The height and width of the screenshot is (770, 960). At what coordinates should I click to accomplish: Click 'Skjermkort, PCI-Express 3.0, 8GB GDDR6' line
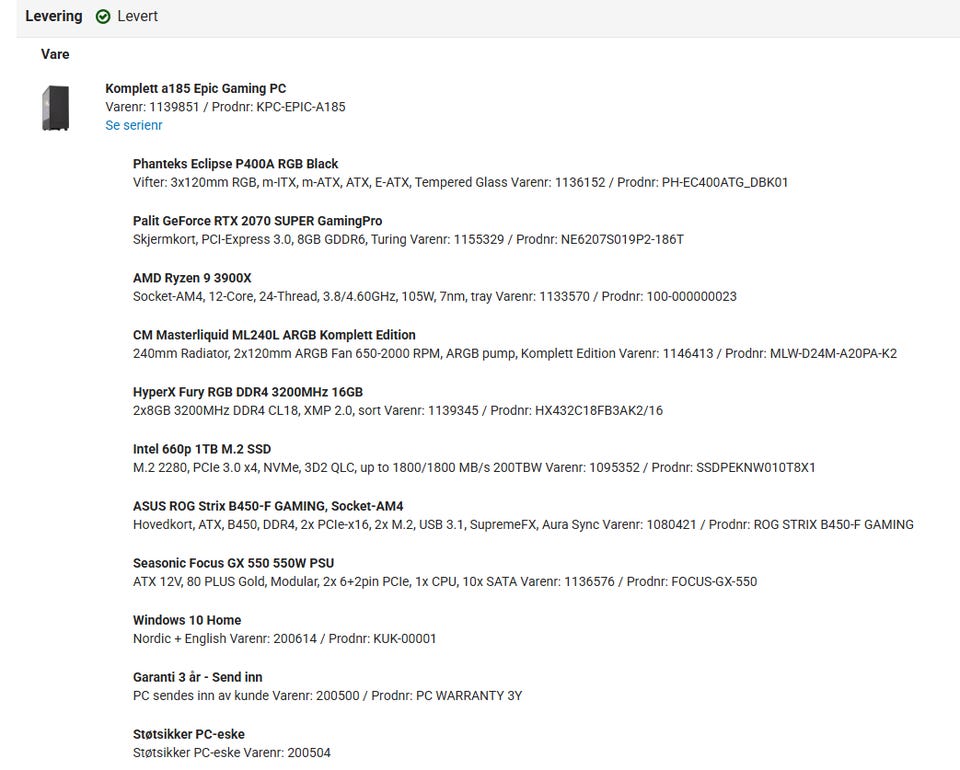coord(408,239)
